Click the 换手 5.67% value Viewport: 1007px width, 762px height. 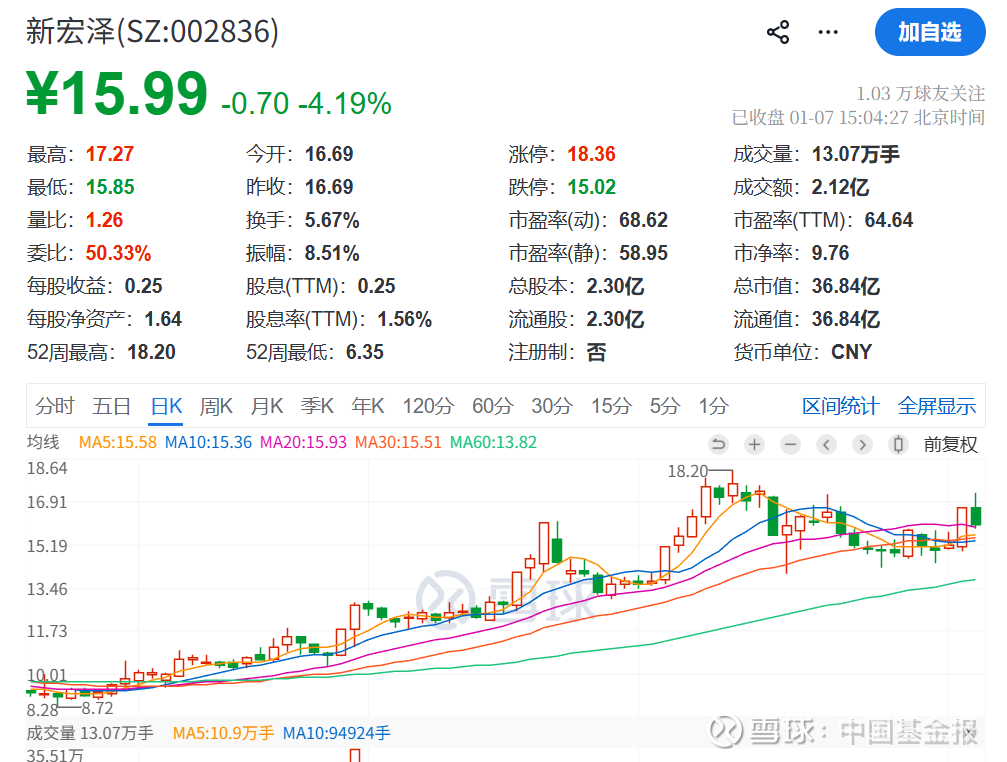pos(332,220)
